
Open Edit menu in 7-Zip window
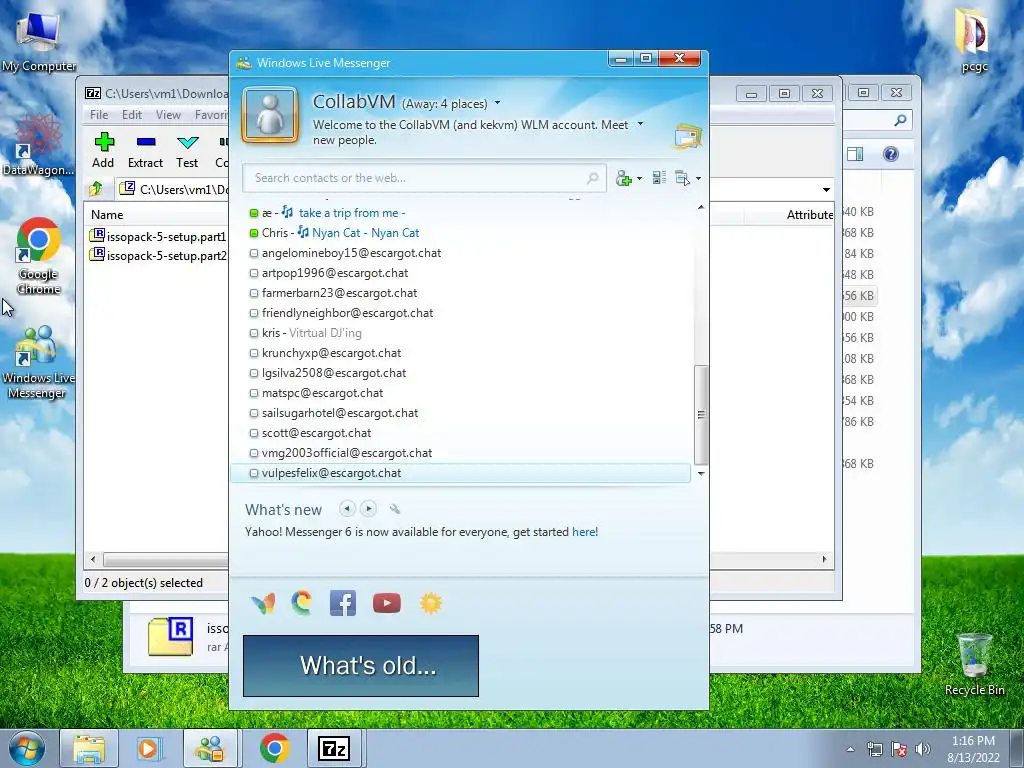[x=132, y=115]
